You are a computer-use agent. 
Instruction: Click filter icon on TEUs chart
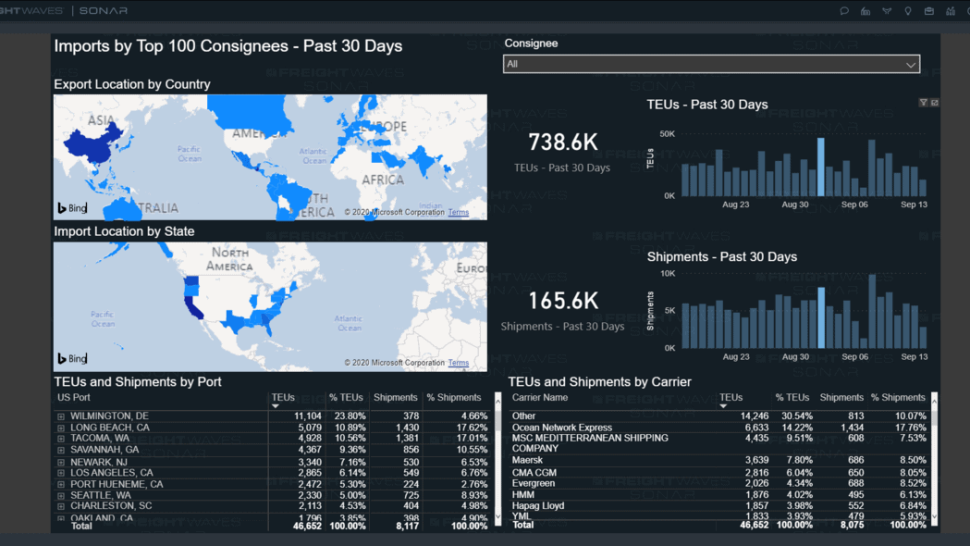tap(923, 103)
